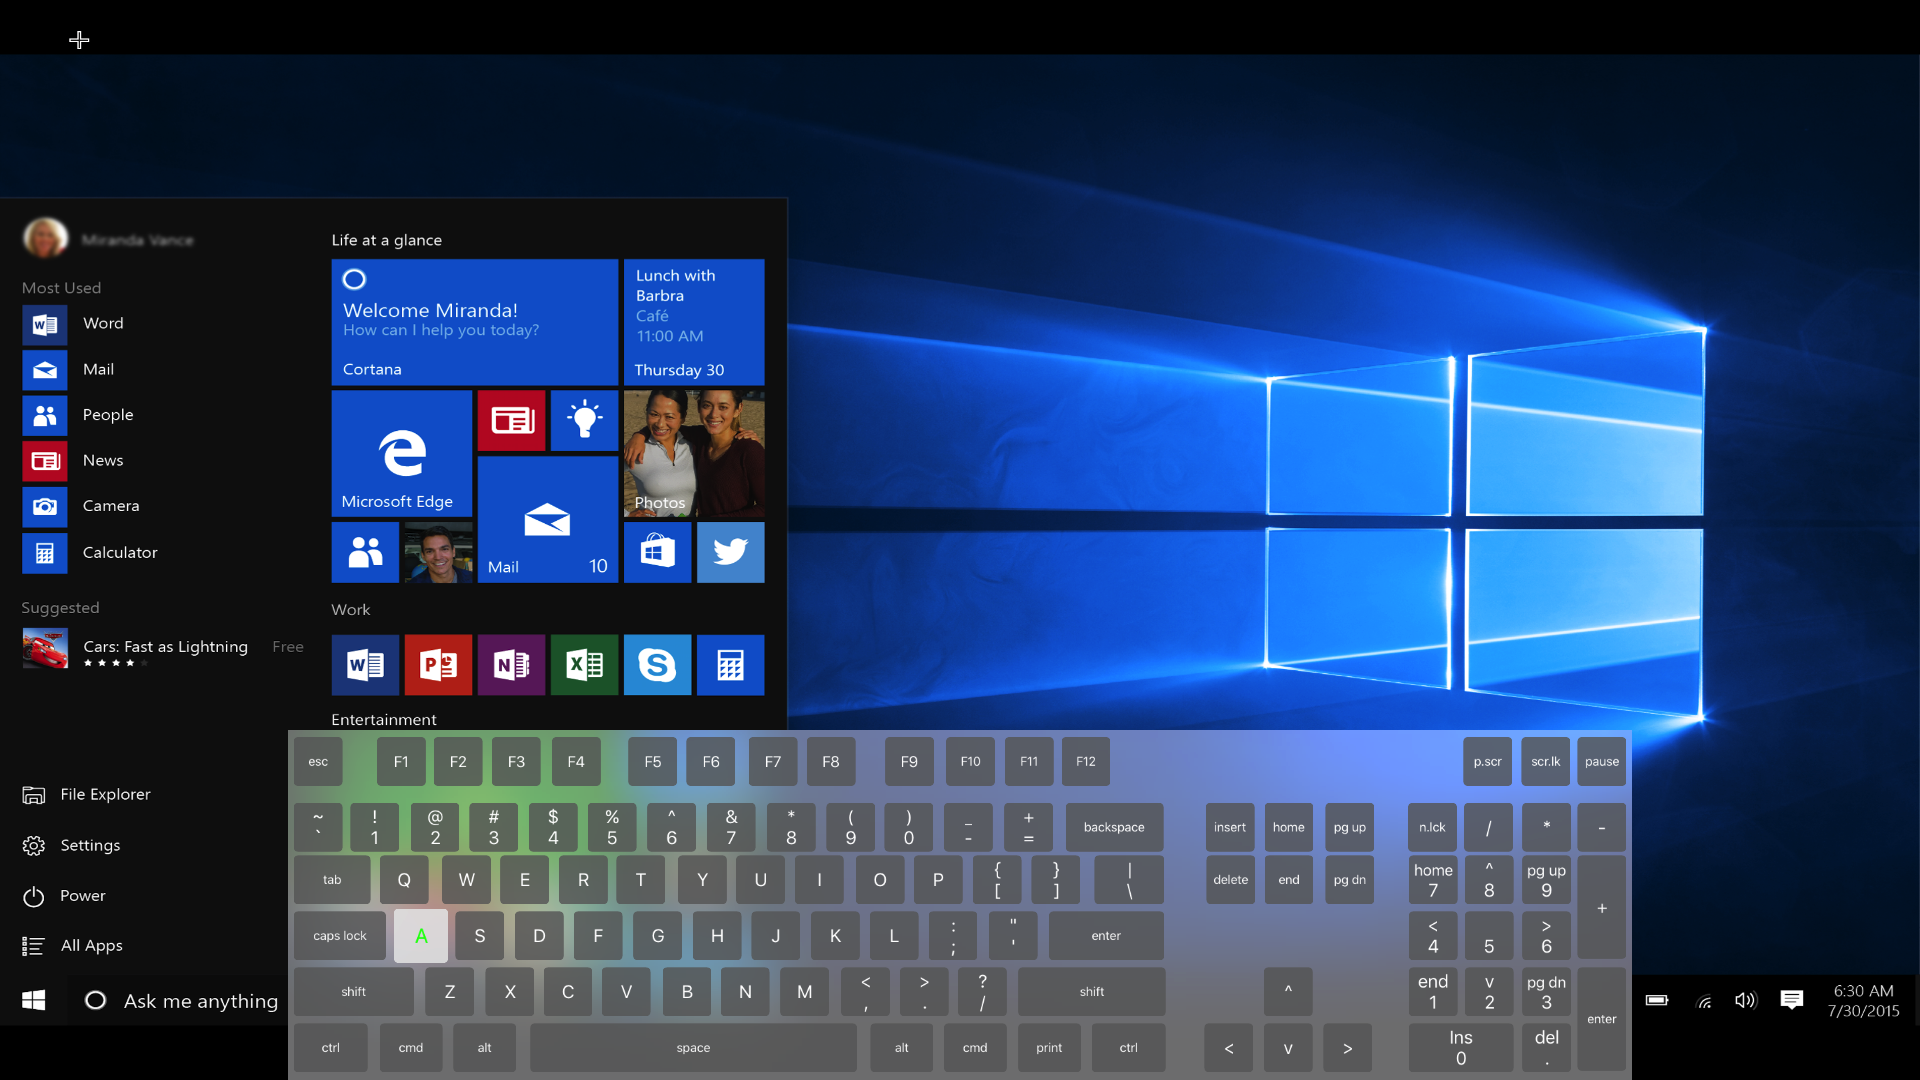Open Microsoft Edge browser
This screenshot has height=1080, width=1920.
point(400,455)
